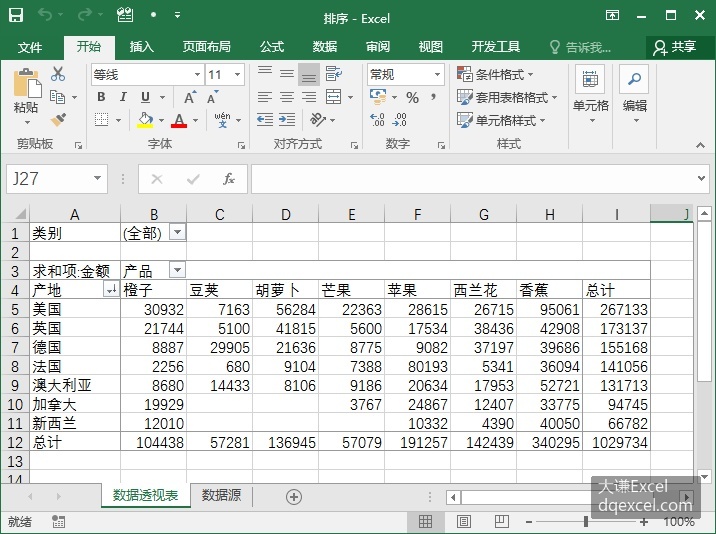716x534 pixels.
Task: Select middle align icon
Action: (287, 74)
